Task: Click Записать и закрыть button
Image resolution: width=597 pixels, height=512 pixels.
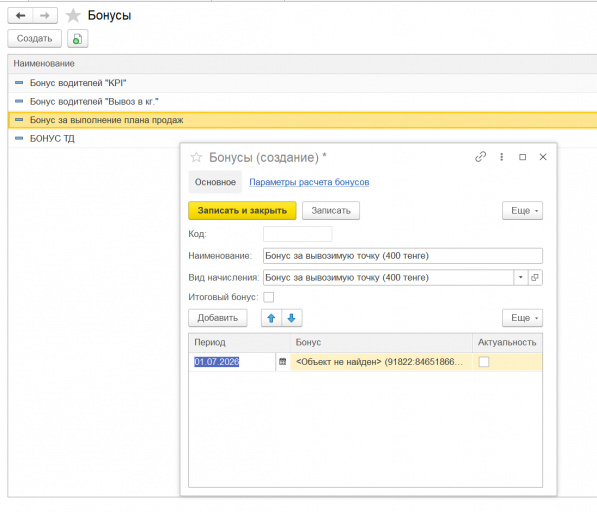Action: point(242,211)
